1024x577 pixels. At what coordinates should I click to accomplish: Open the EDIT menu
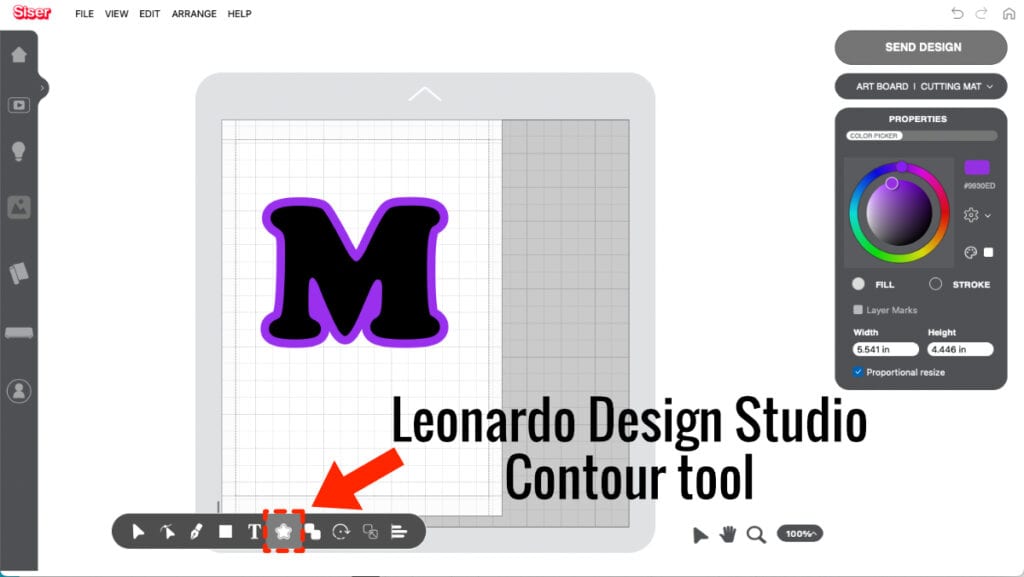150,14
